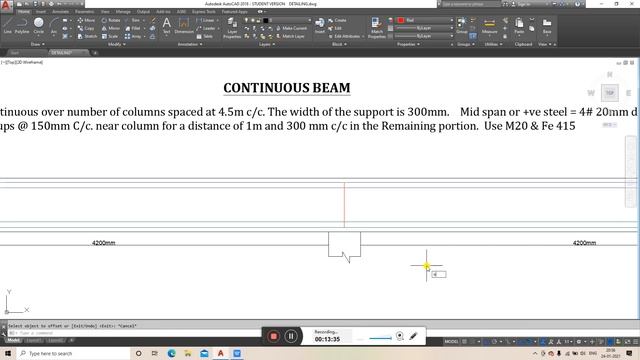The image size is (640, 360).
Task: Open the Output ribbon tab
Action: coord(143,11)
